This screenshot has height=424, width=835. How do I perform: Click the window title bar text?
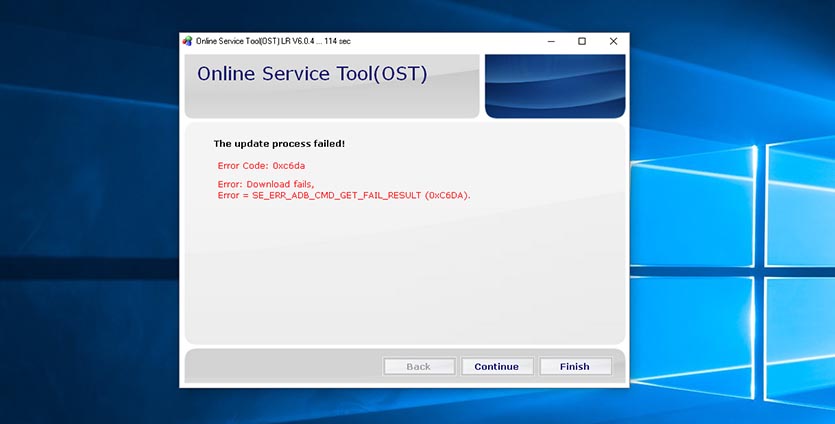click(273, 41)
